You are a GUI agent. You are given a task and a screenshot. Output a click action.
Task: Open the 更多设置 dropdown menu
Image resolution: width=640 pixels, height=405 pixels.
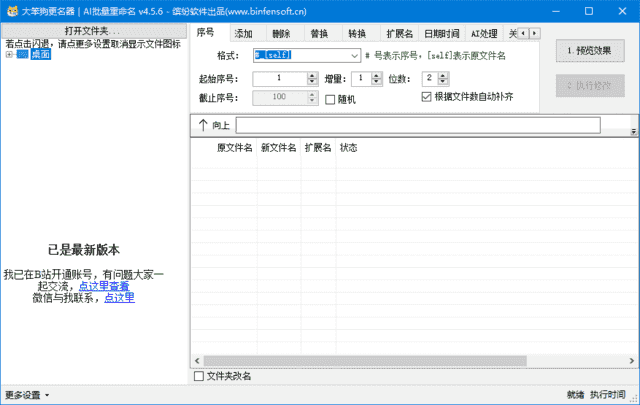(x=27, y=395)
